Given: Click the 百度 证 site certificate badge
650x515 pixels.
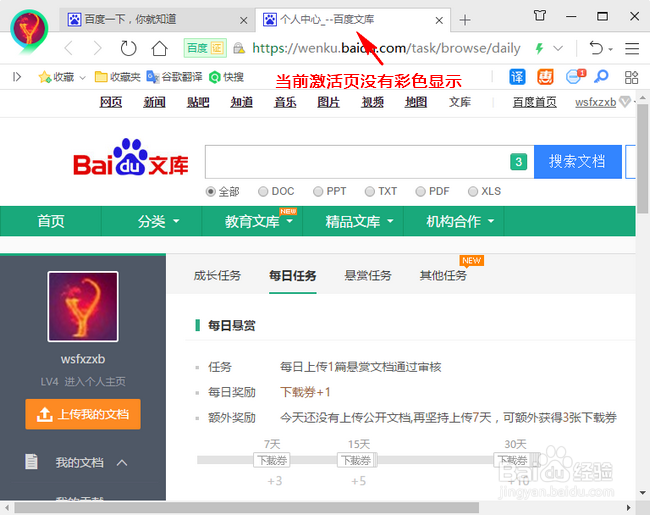Looking at the screenshot, I should 205,48.
